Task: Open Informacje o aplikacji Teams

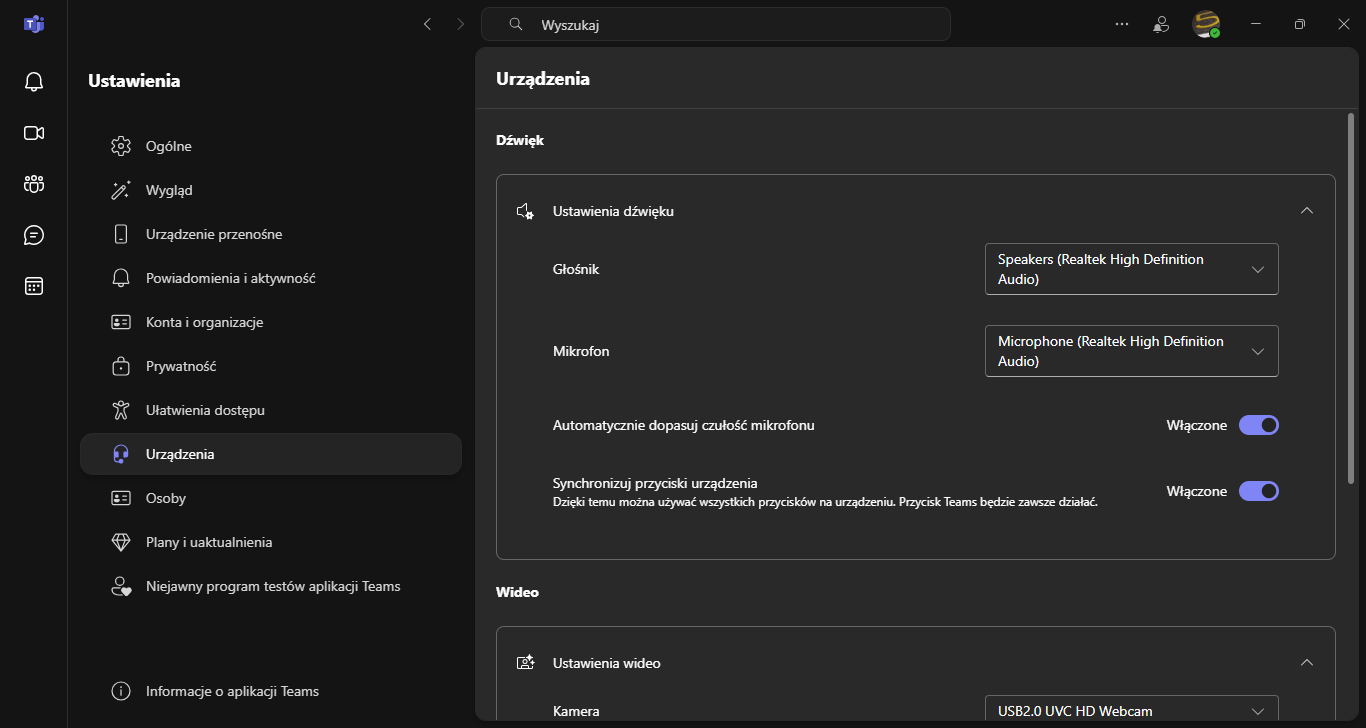Action: (232, 691)
